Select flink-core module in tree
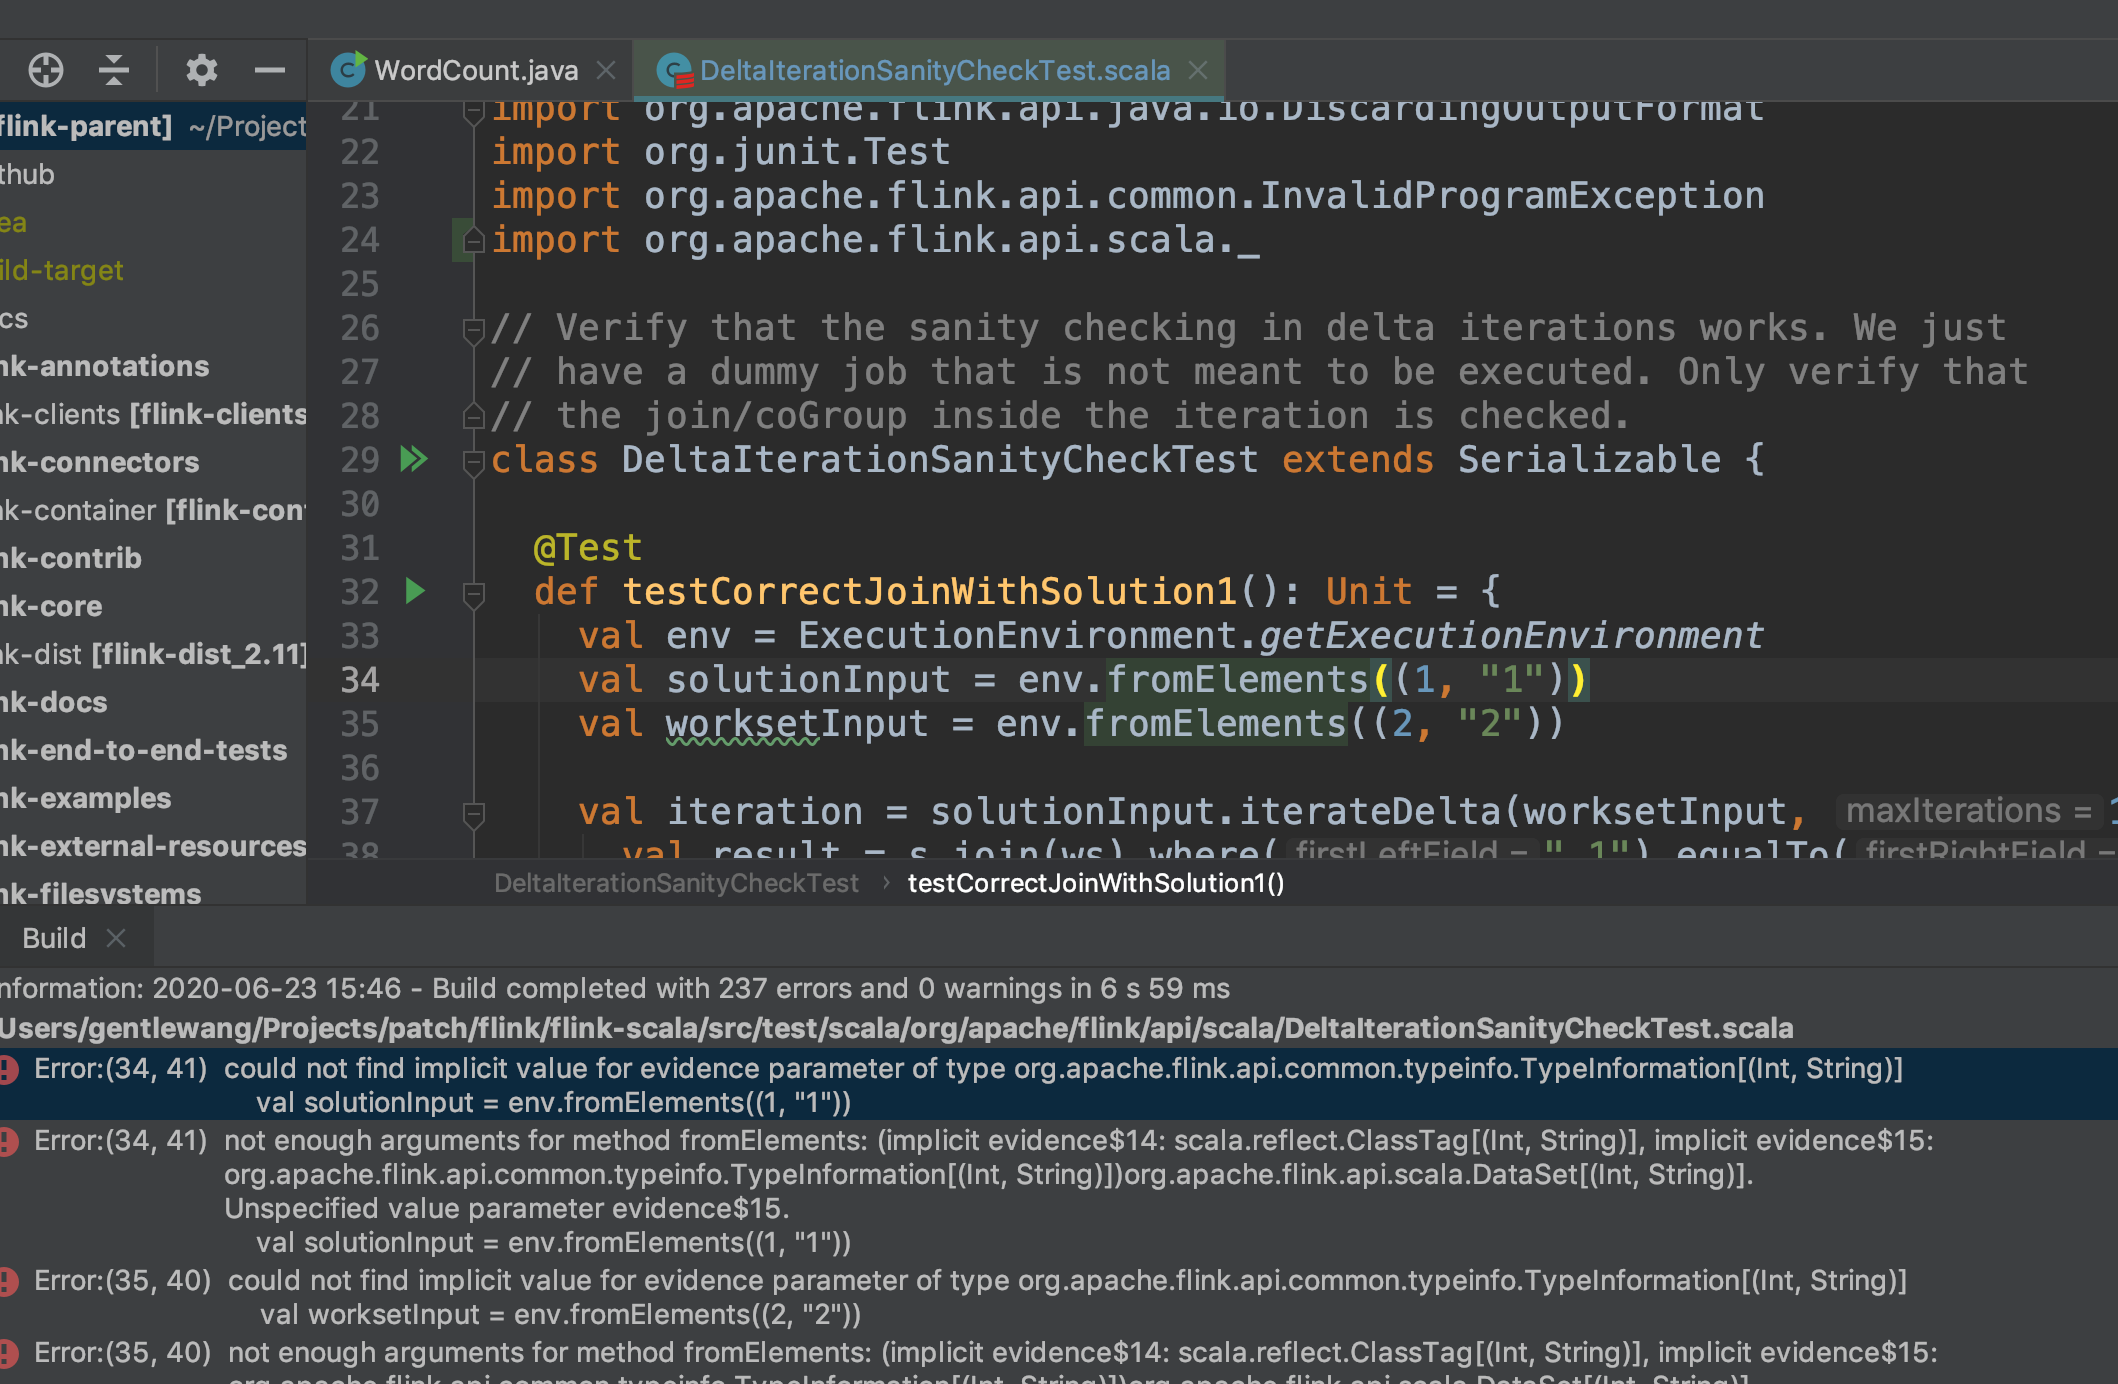Screen dimensions: 2118x1384 point(153,606)
